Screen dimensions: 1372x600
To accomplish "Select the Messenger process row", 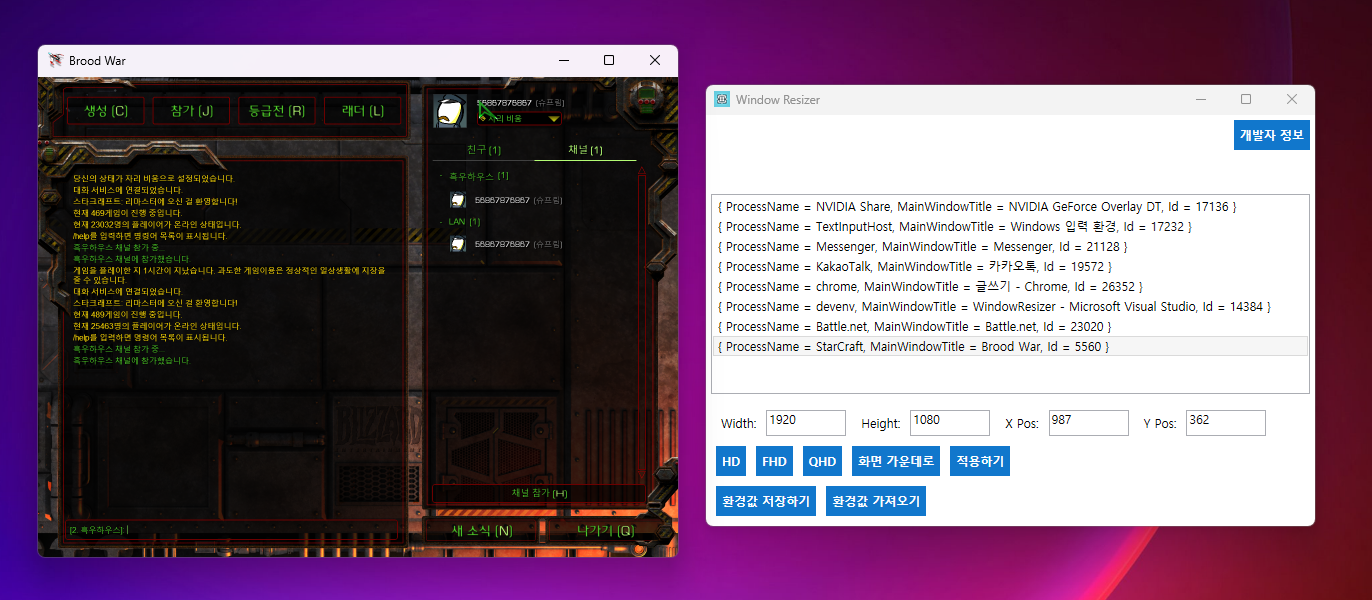I will (1010, 247).
